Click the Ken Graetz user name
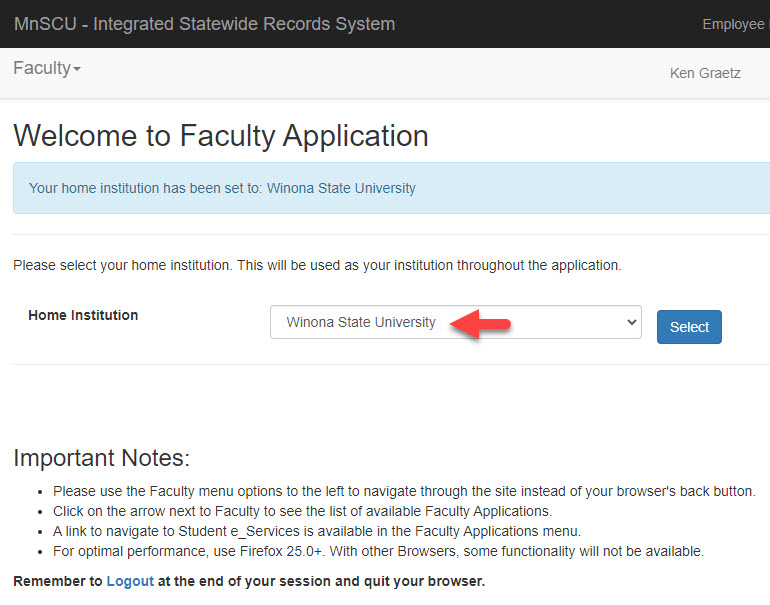Image resolution: width=770 pixels, height=605 pixels. point(705,73)
